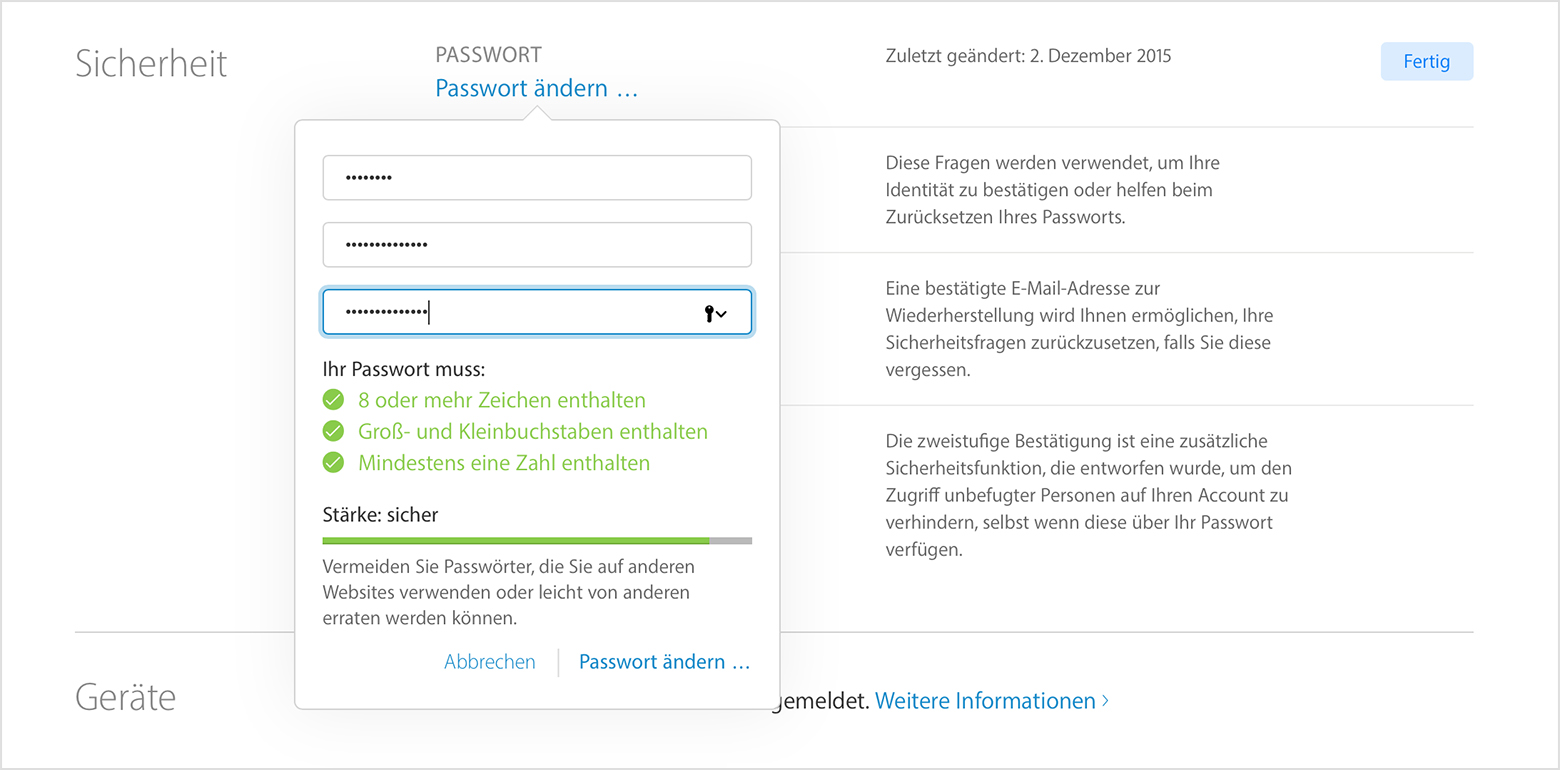Screen dimensions: 1560x770
Task: Click the green password strength bar
Action: click(515, 540)
